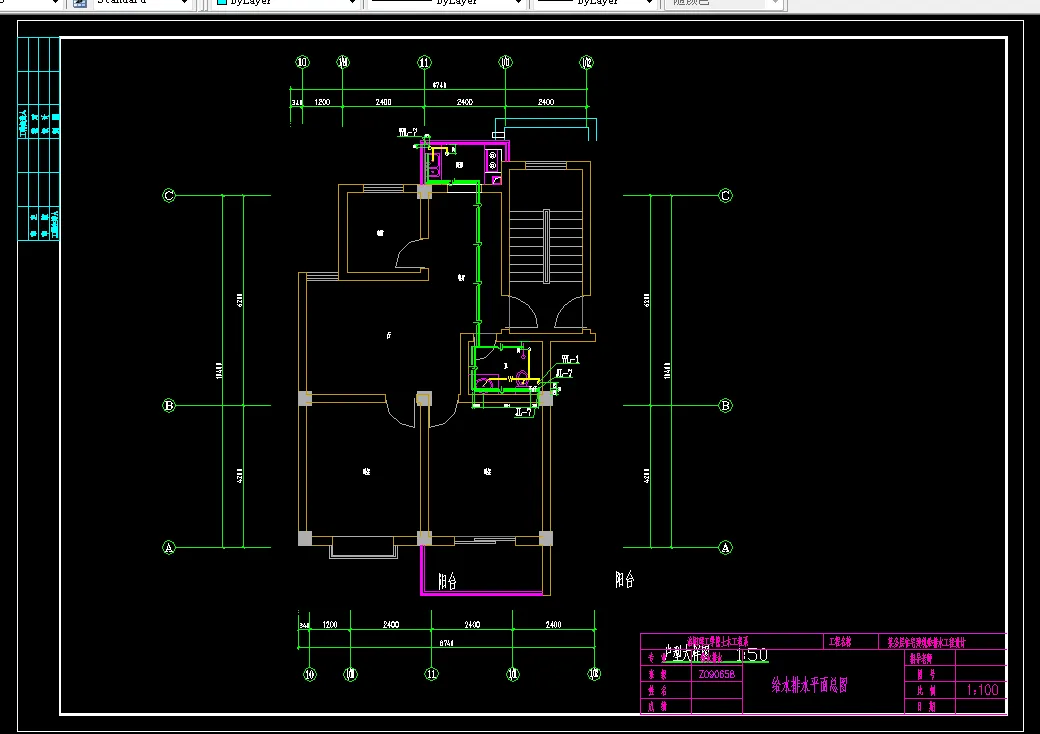1040x734 pixels.
Task: Select the bottom overall dimension below 2400 spans
Action: [447, 643]
